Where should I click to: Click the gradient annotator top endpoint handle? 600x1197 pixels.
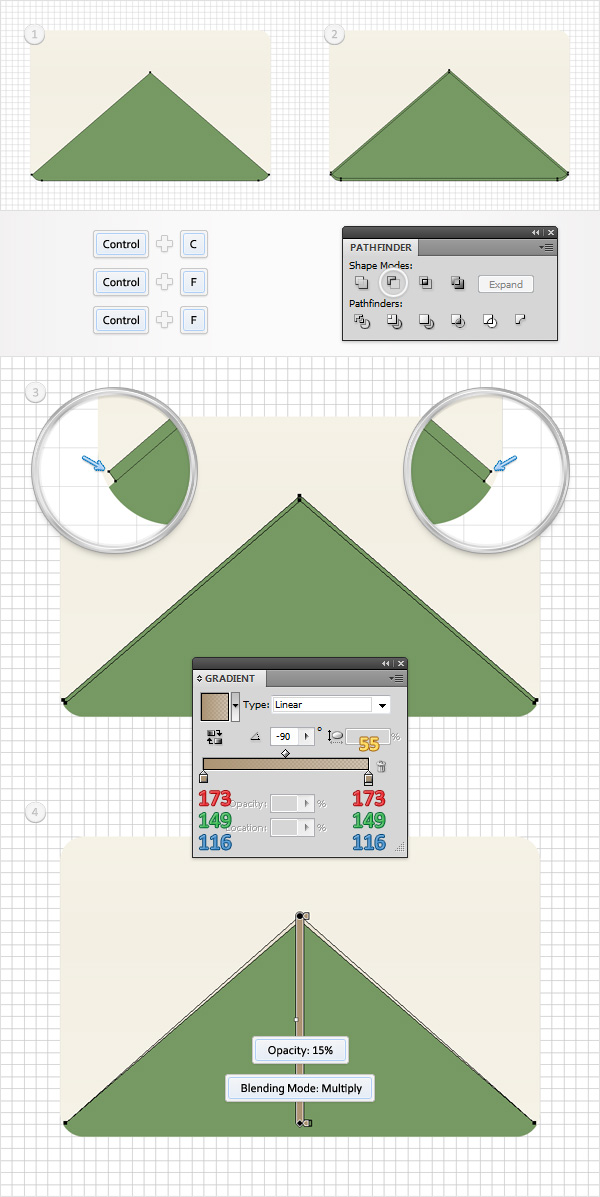299,915
